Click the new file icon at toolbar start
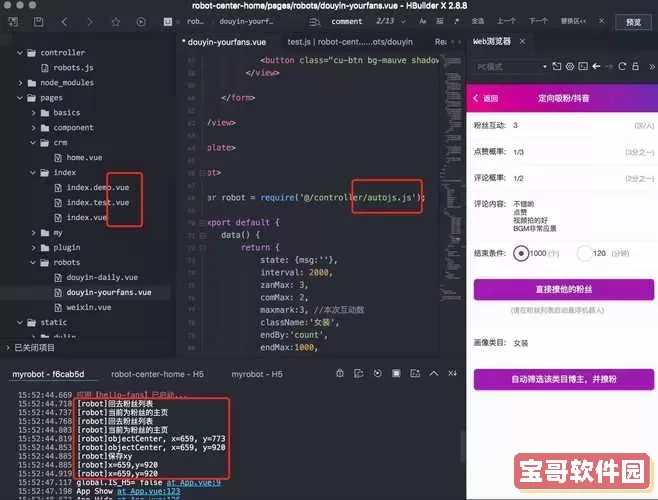This screenshot has height=500, width=658. (x=13, y=21)
